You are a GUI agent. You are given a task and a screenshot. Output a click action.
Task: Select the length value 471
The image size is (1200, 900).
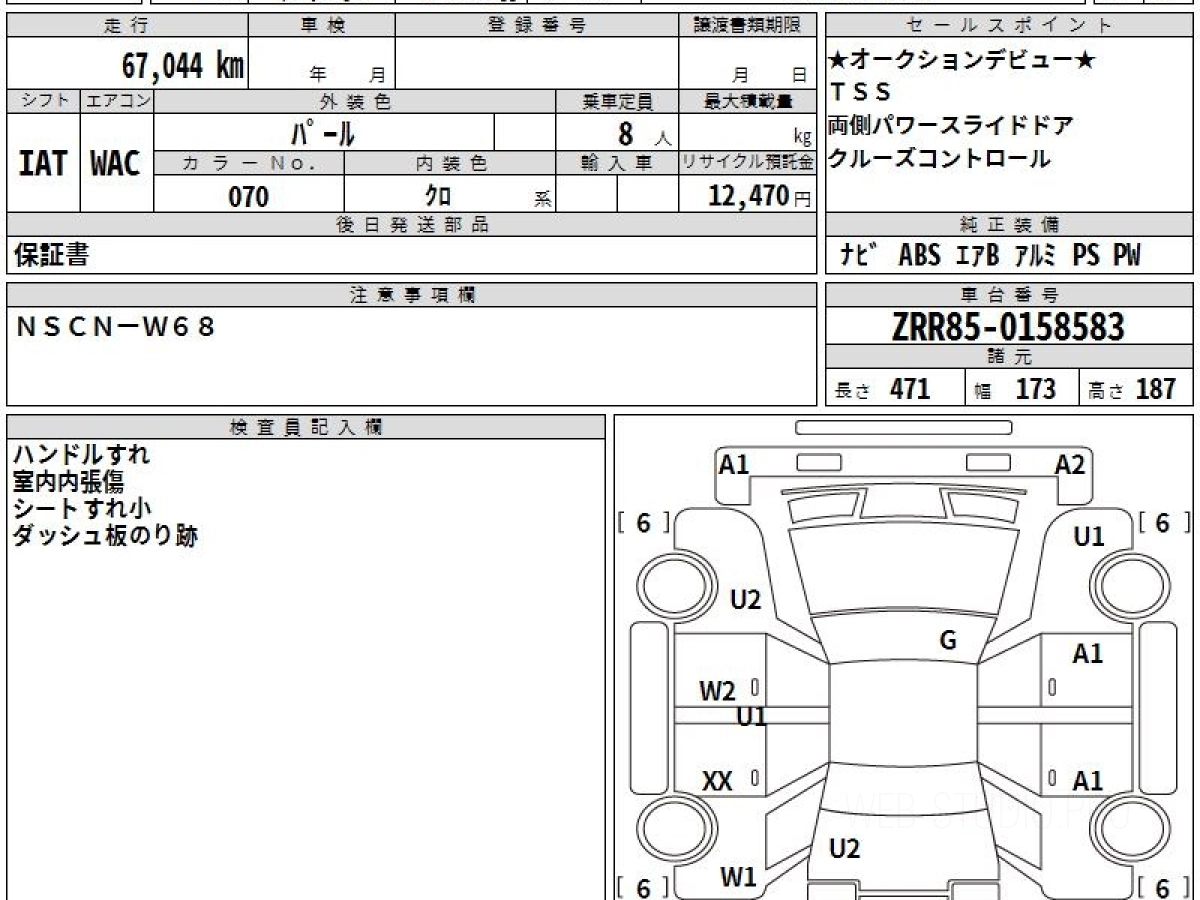click(910, 389)
